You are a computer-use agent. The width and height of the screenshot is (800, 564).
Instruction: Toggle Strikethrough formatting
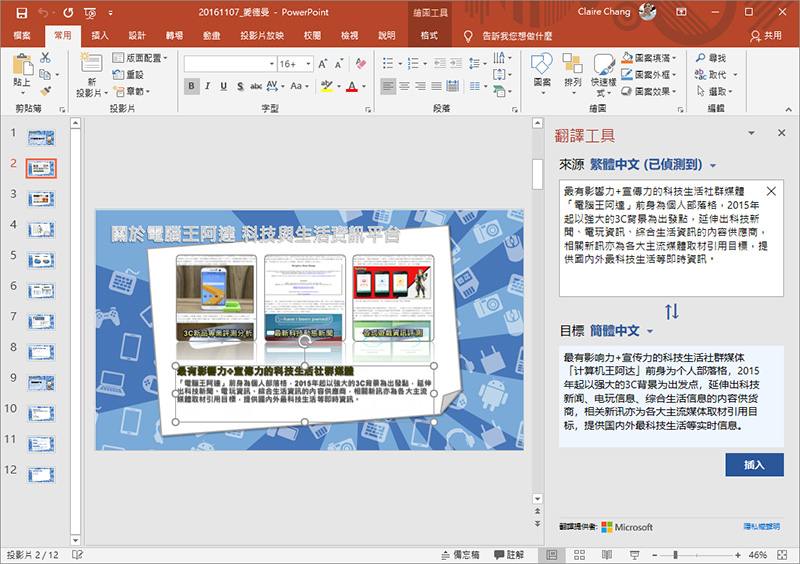click(x=256, y=86)
